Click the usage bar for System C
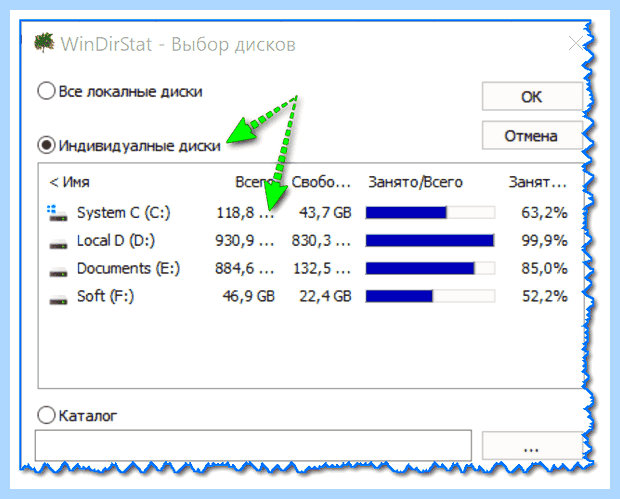620x499 pixels. (430, 213)
